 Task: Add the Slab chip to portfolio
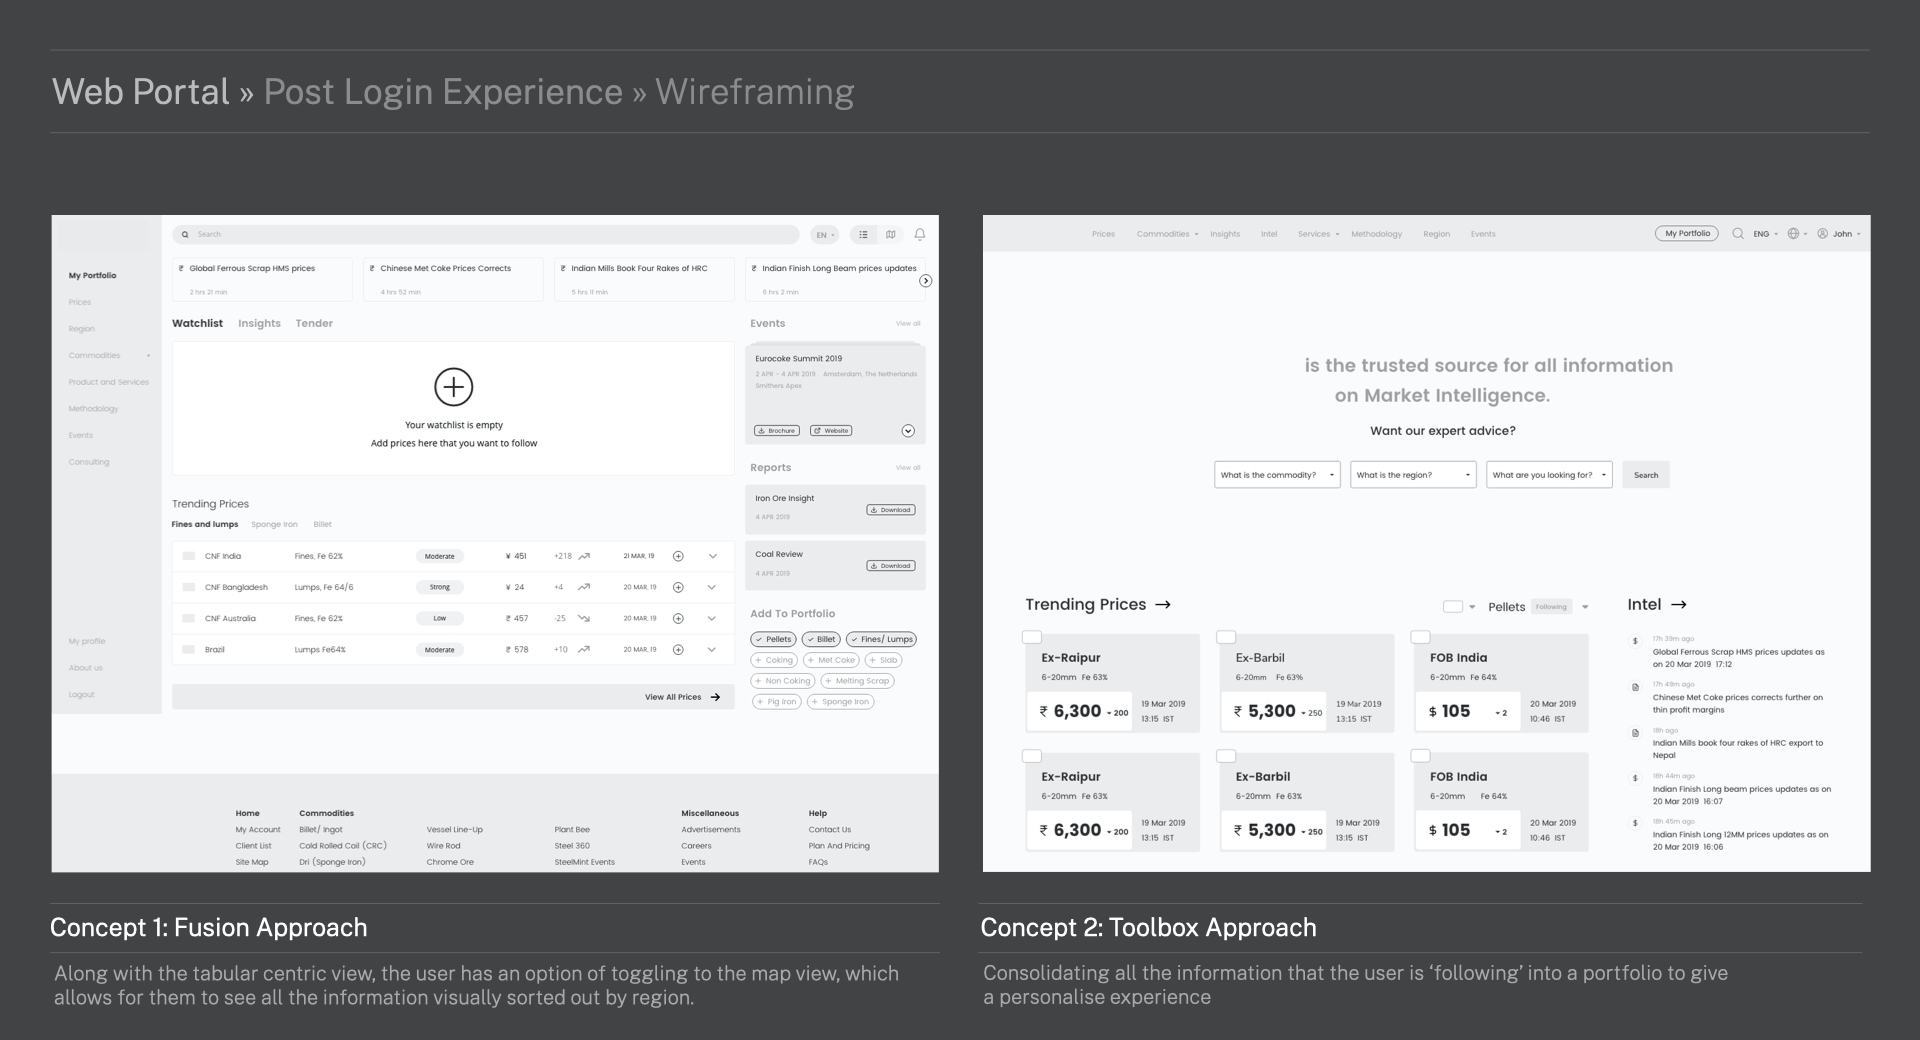click(x=884, y=660)
